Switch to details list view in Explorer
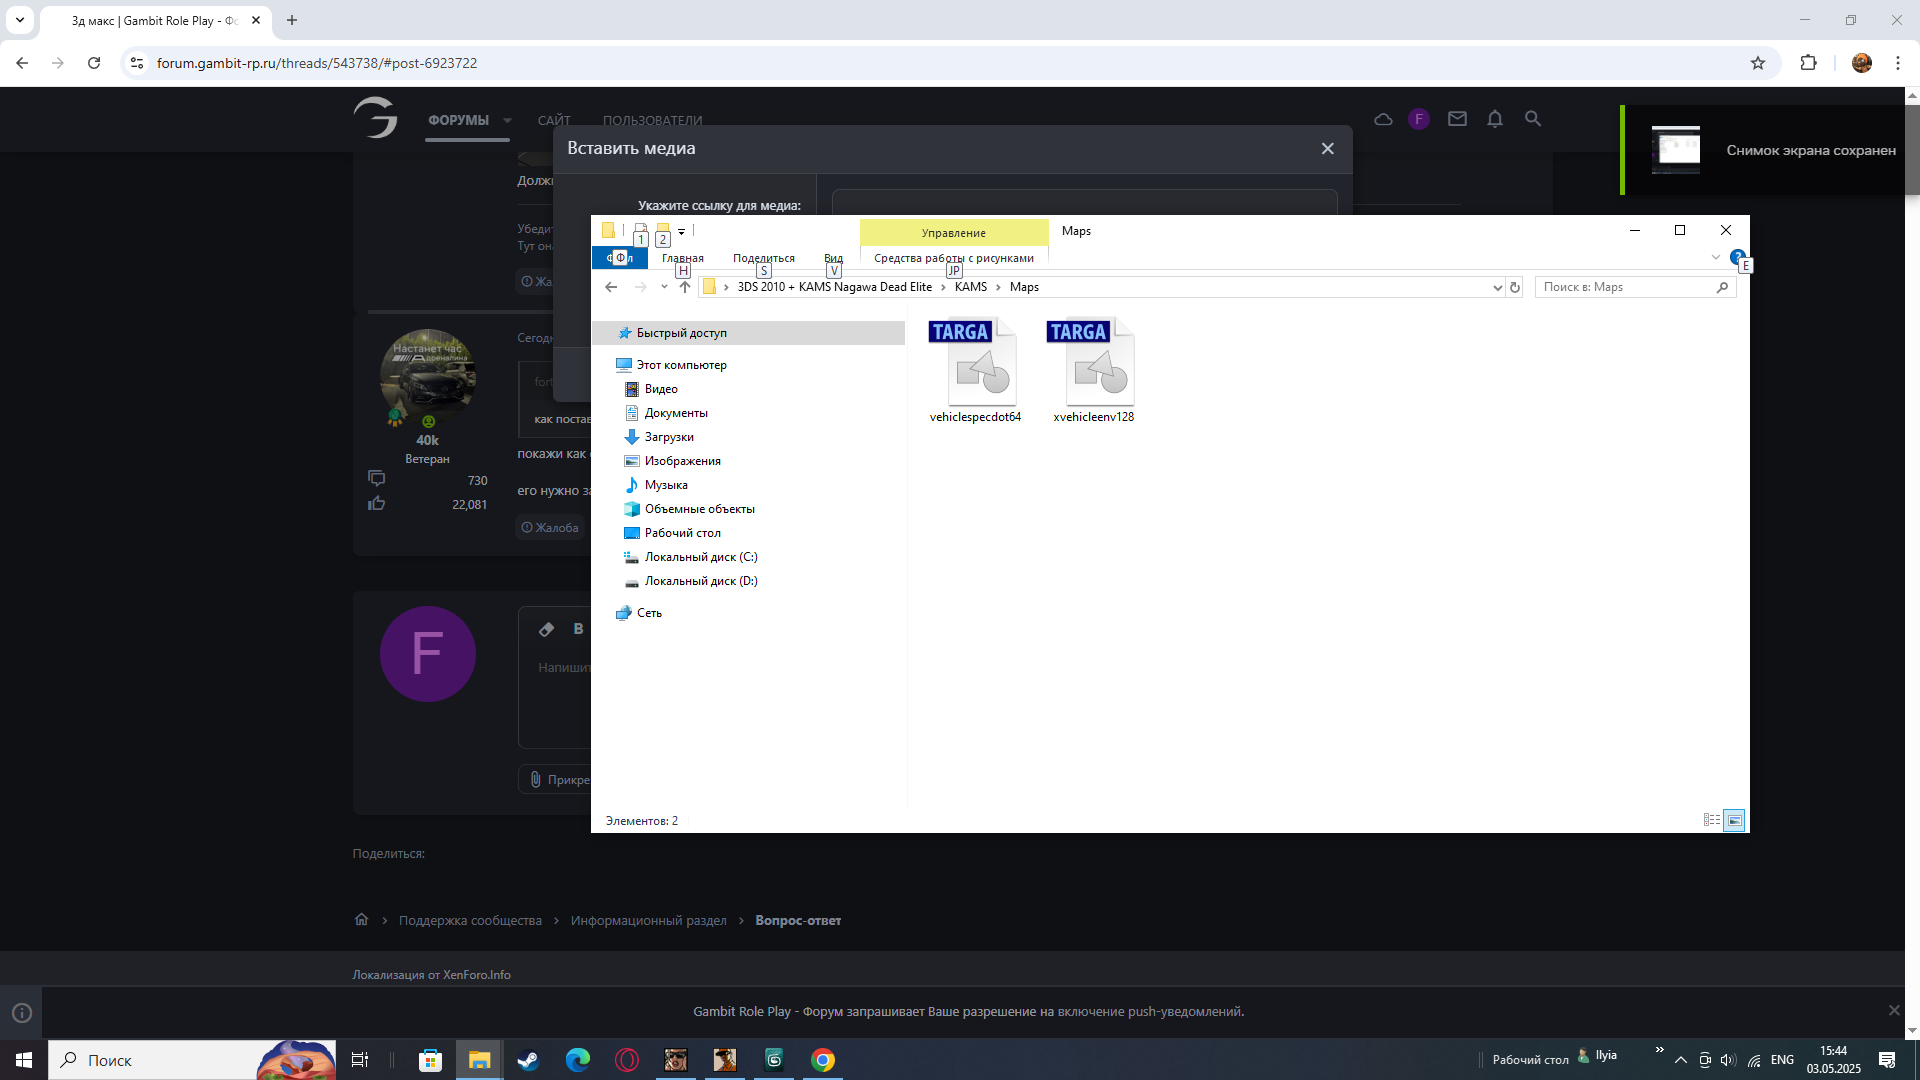The height and width of the screenshot is (1080, 1920). tap(1711, 820)
